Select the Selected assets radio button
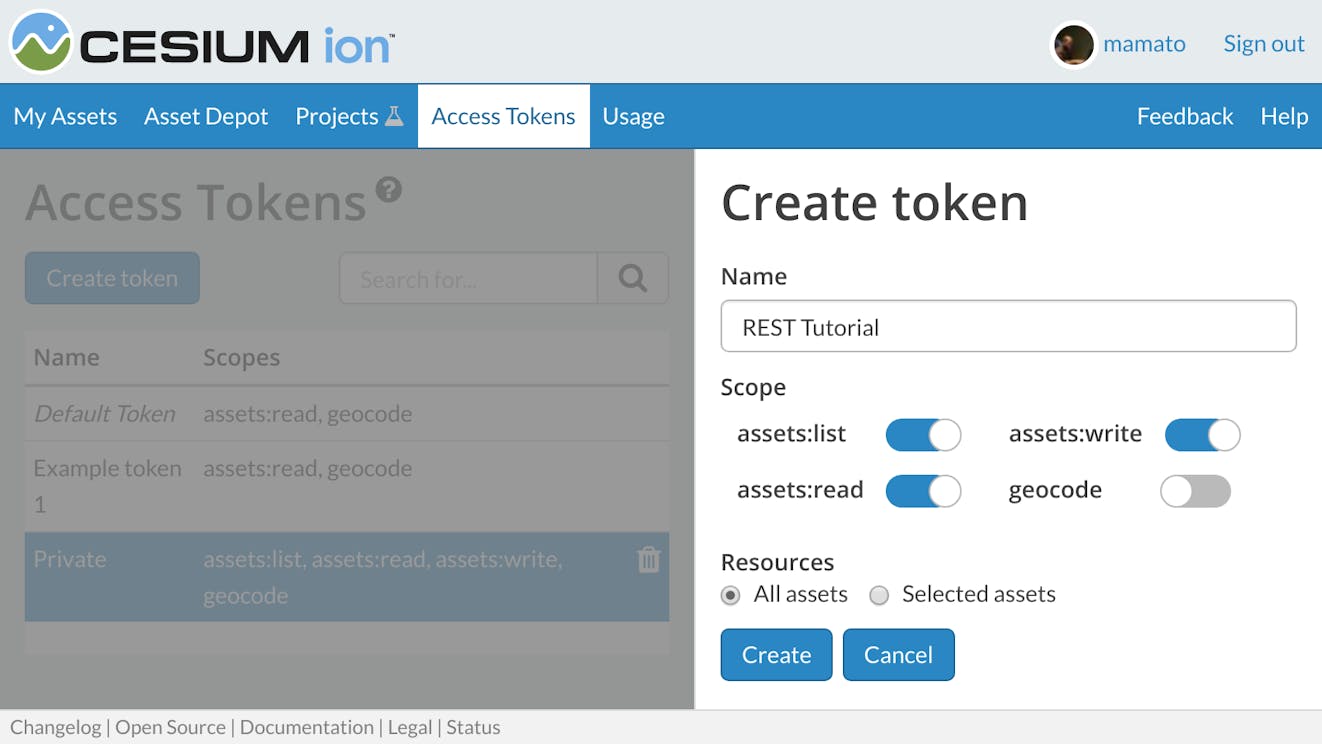1322x744 pixels. click(x=879, y=595)
